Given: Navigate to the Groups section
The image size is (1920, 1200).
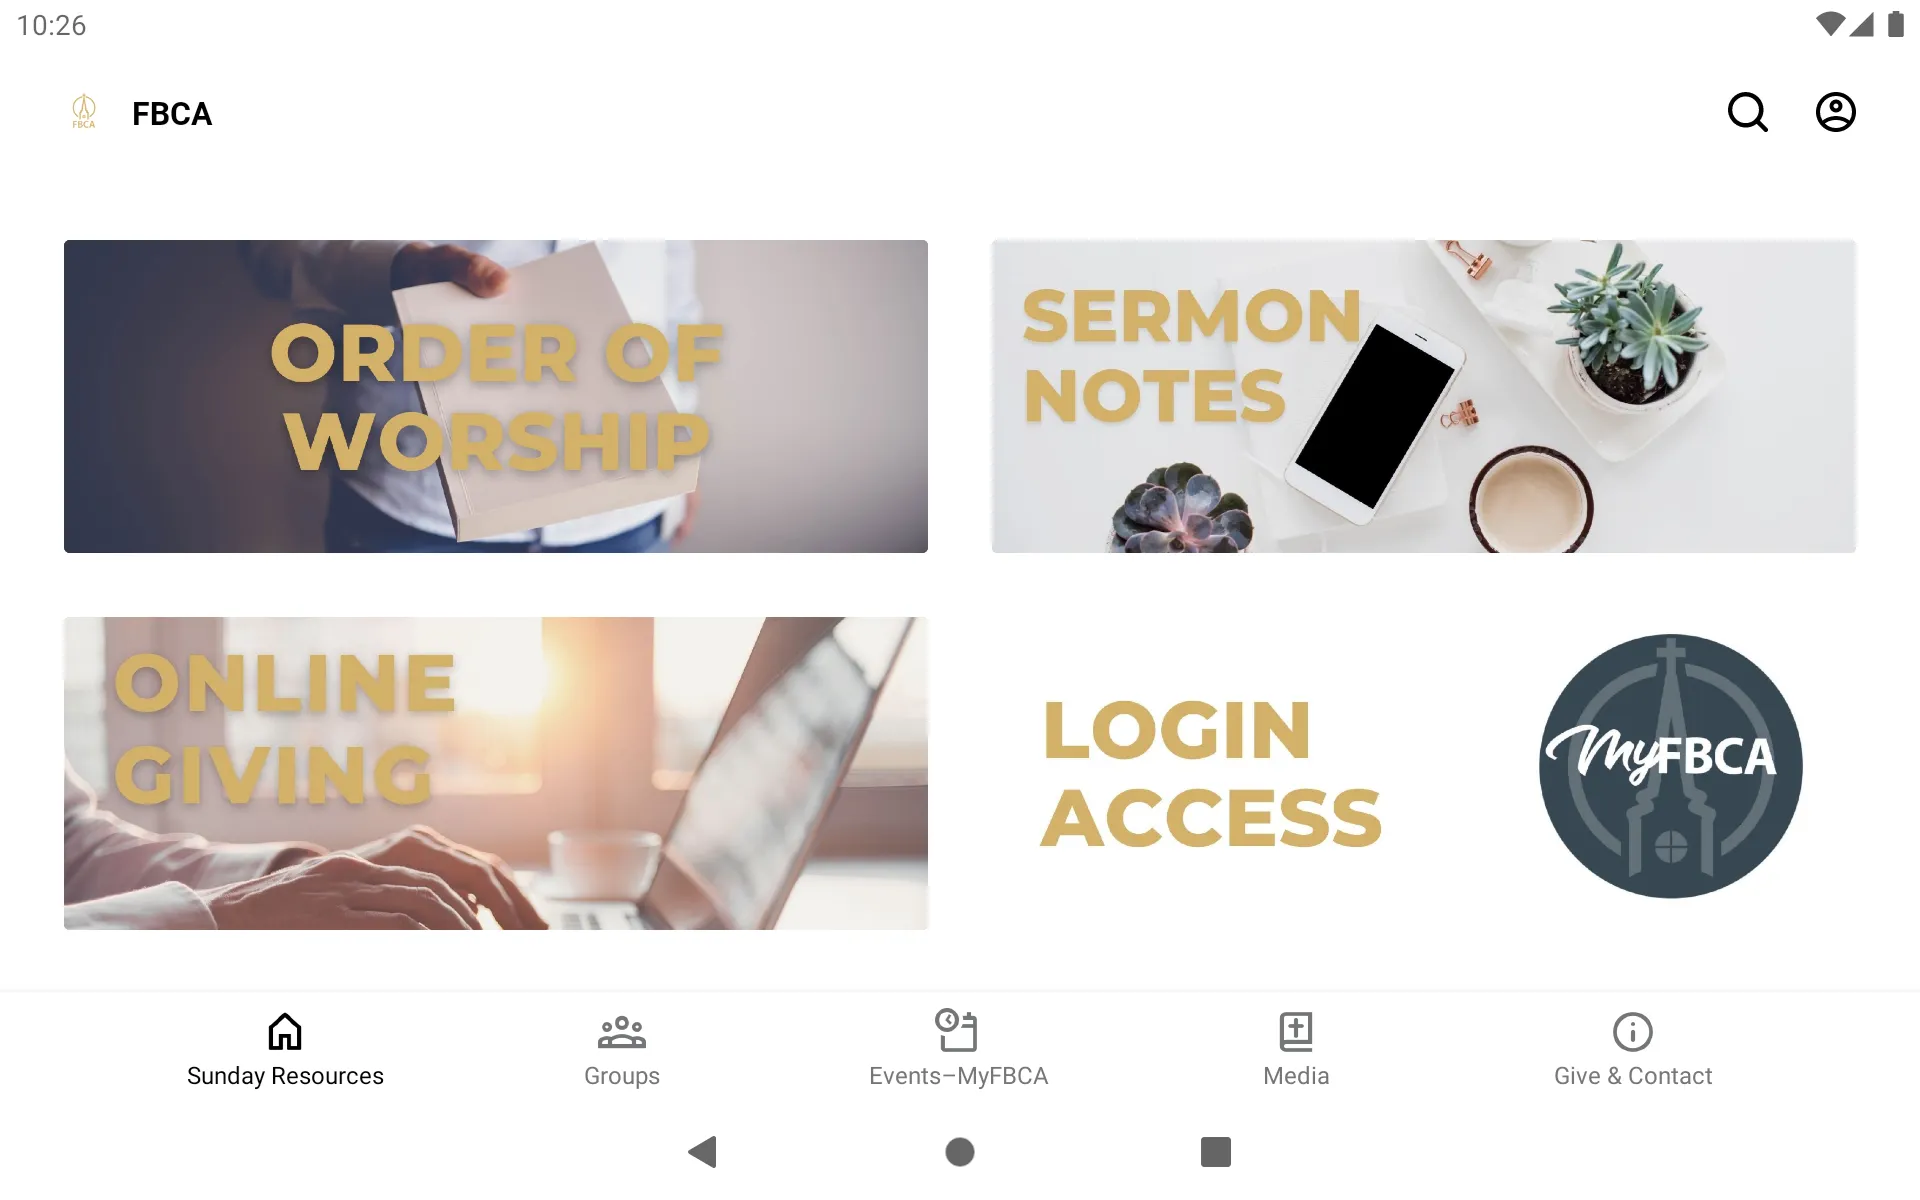Looking at the screenshot, I should (x=621, y=1048).
